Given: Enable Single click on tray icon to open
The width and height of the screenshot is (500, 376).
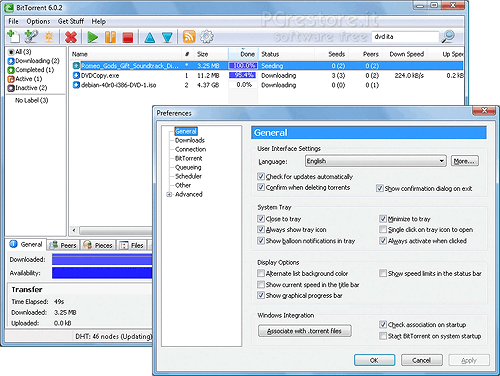Looking at the screenshot, I should click(383, 229).
